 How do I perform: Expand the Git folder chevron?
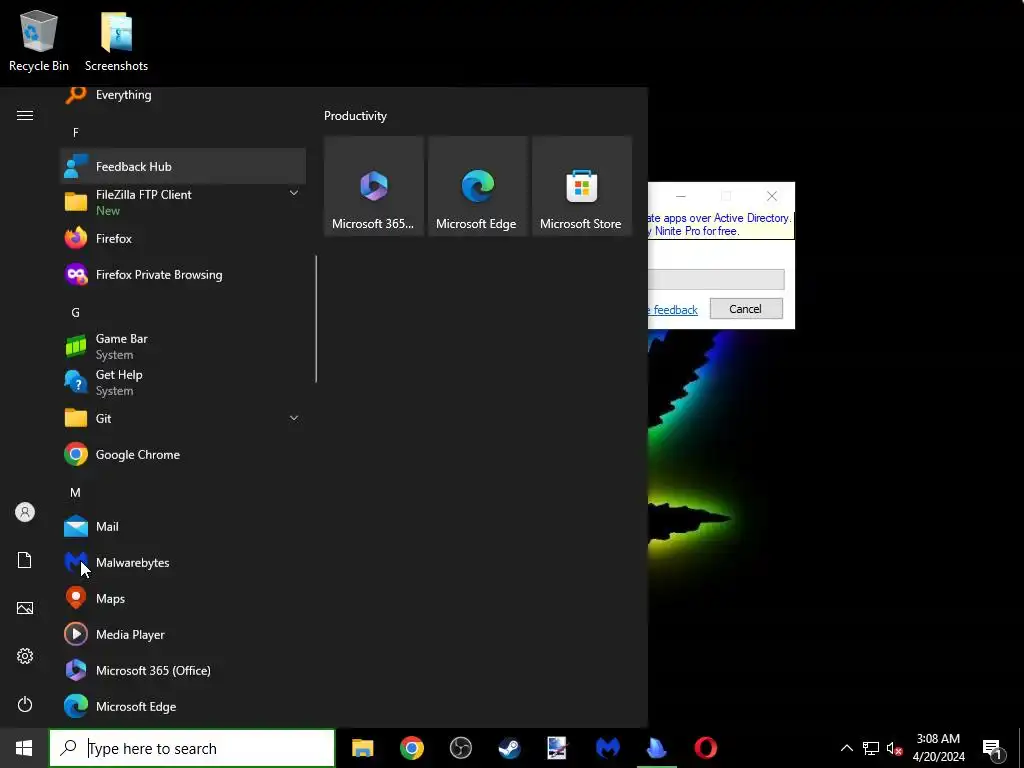(x=294, y=418)
